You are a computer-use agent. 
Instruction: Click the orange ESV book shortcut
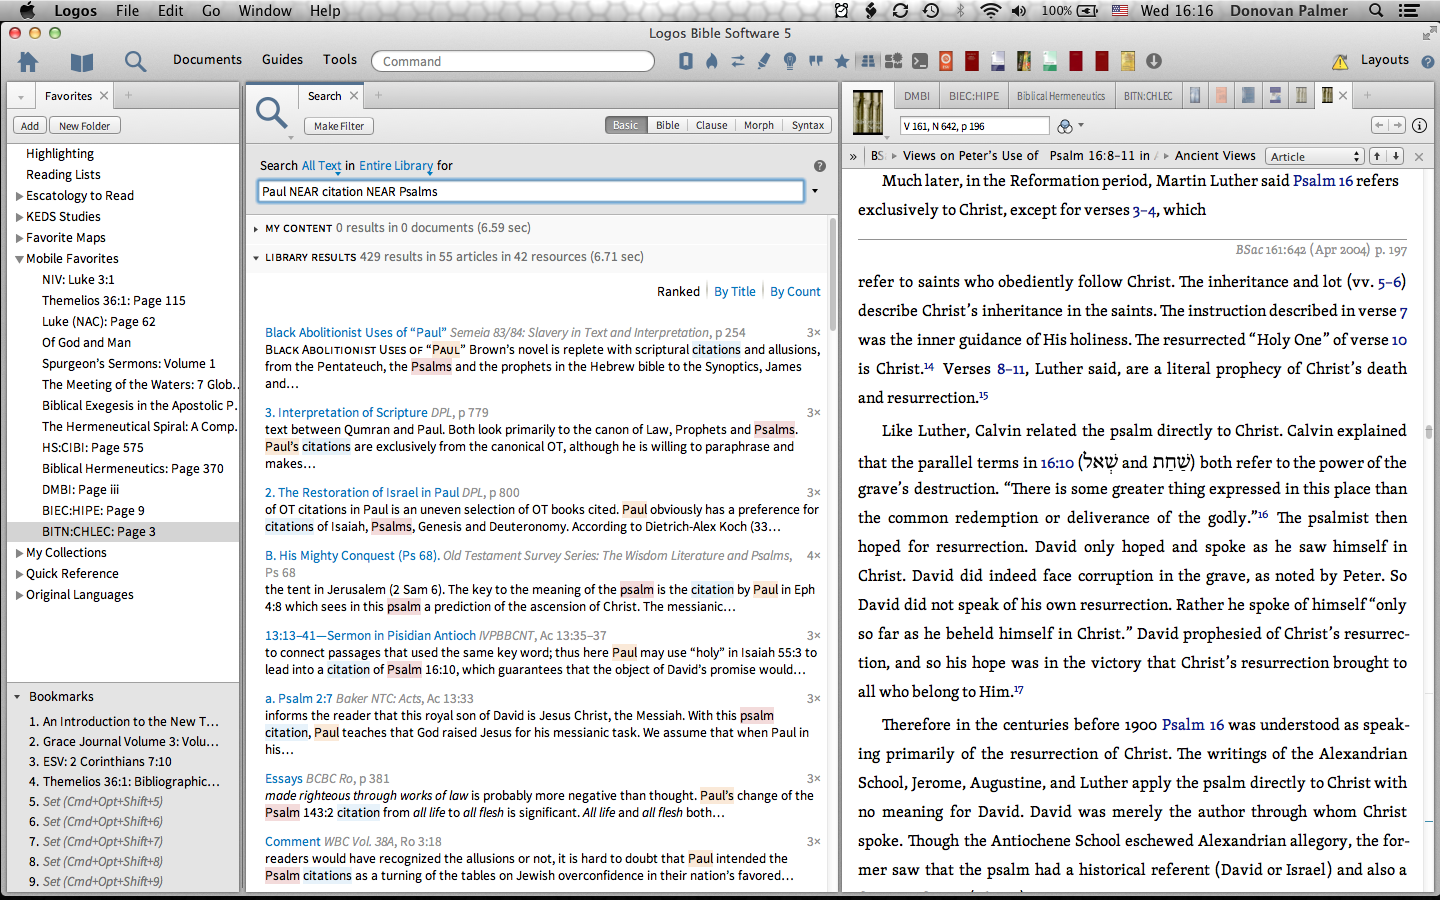[x=946, y=61]
